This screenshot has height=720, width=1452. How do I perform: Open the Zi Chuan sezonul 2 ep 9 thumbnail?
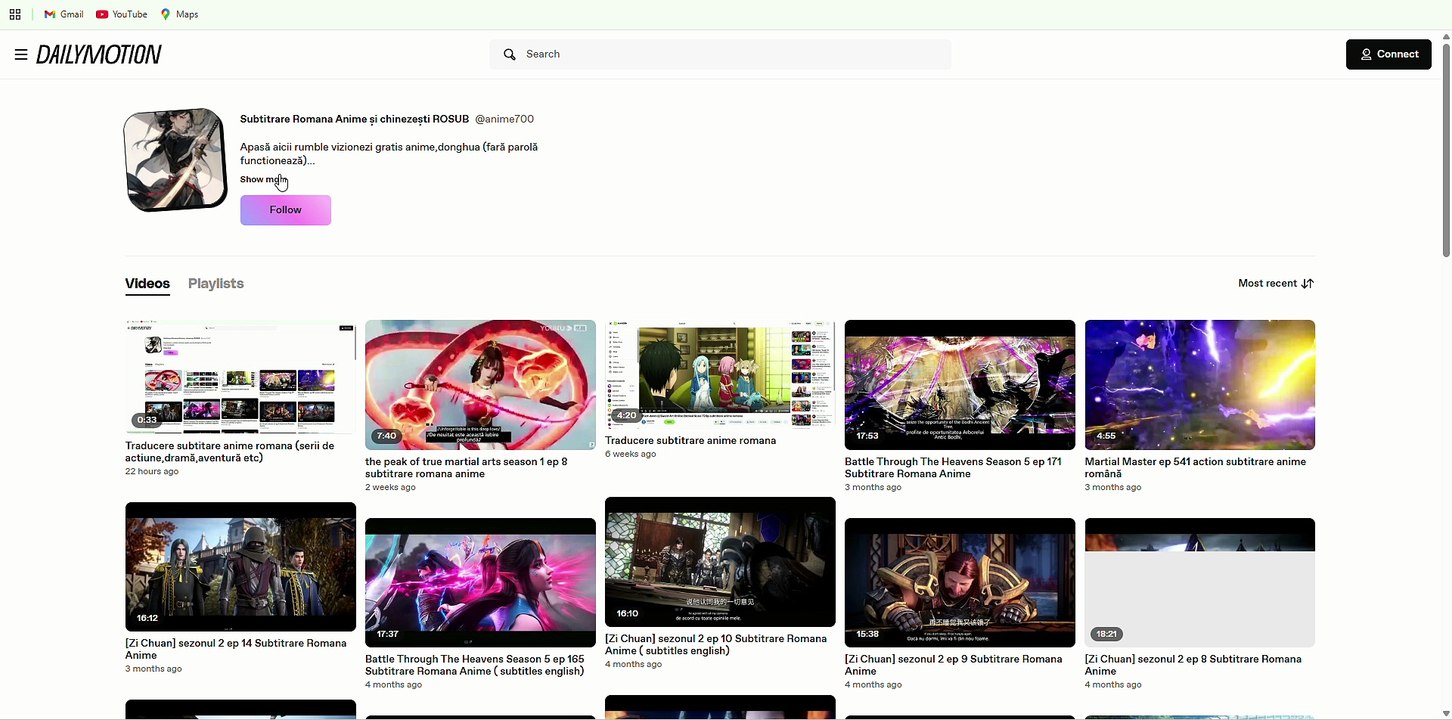click(960, 582)
